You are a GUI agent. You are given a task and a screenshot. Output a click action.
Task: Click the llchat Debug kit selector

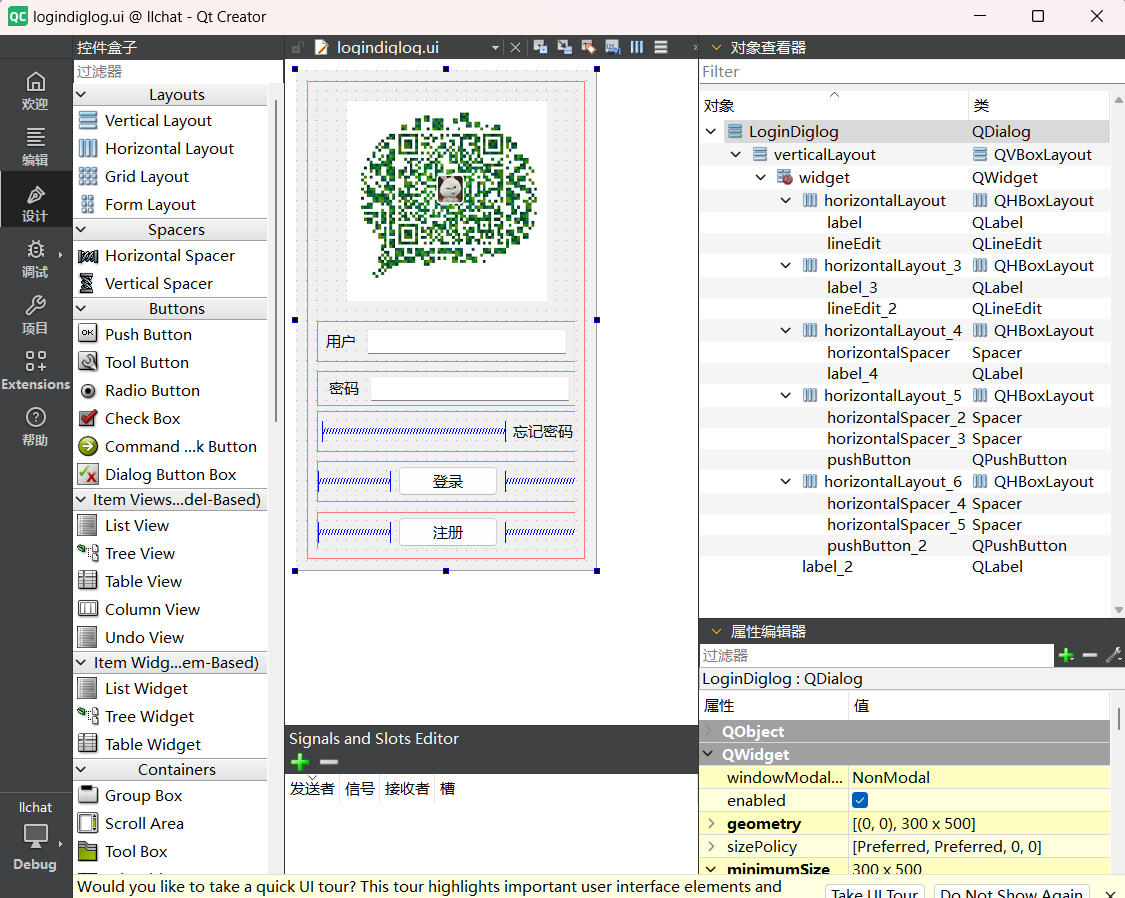click(x=35, y=836)
